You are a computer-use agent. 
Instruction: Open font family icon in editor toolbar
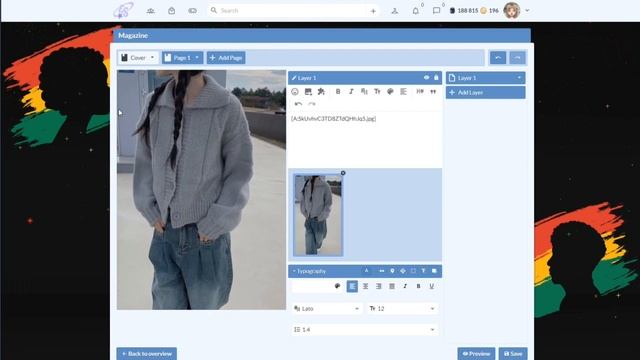coord(364,92)
